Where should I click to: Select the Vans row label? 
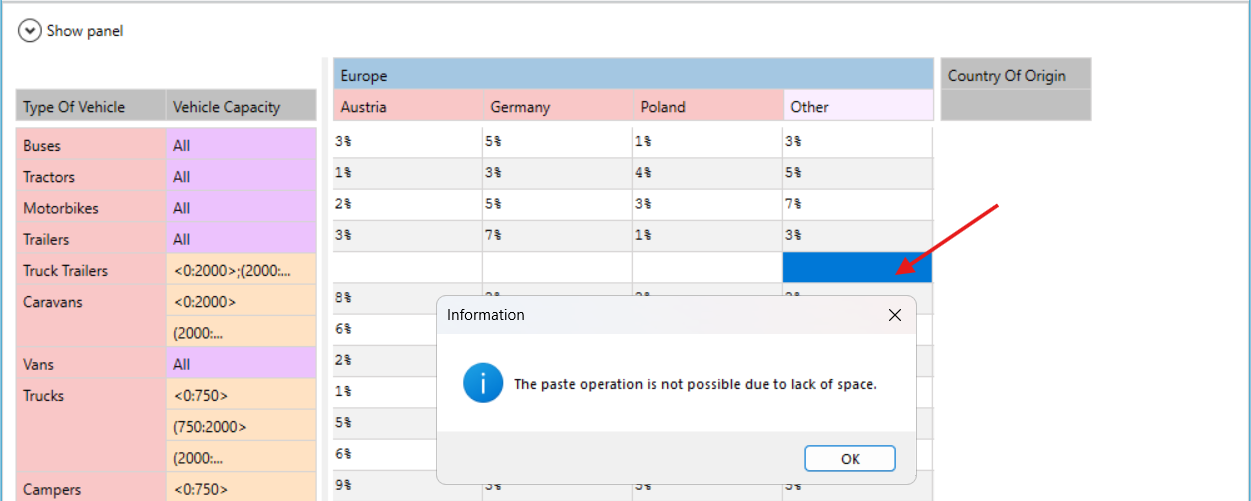coord(91,364)
